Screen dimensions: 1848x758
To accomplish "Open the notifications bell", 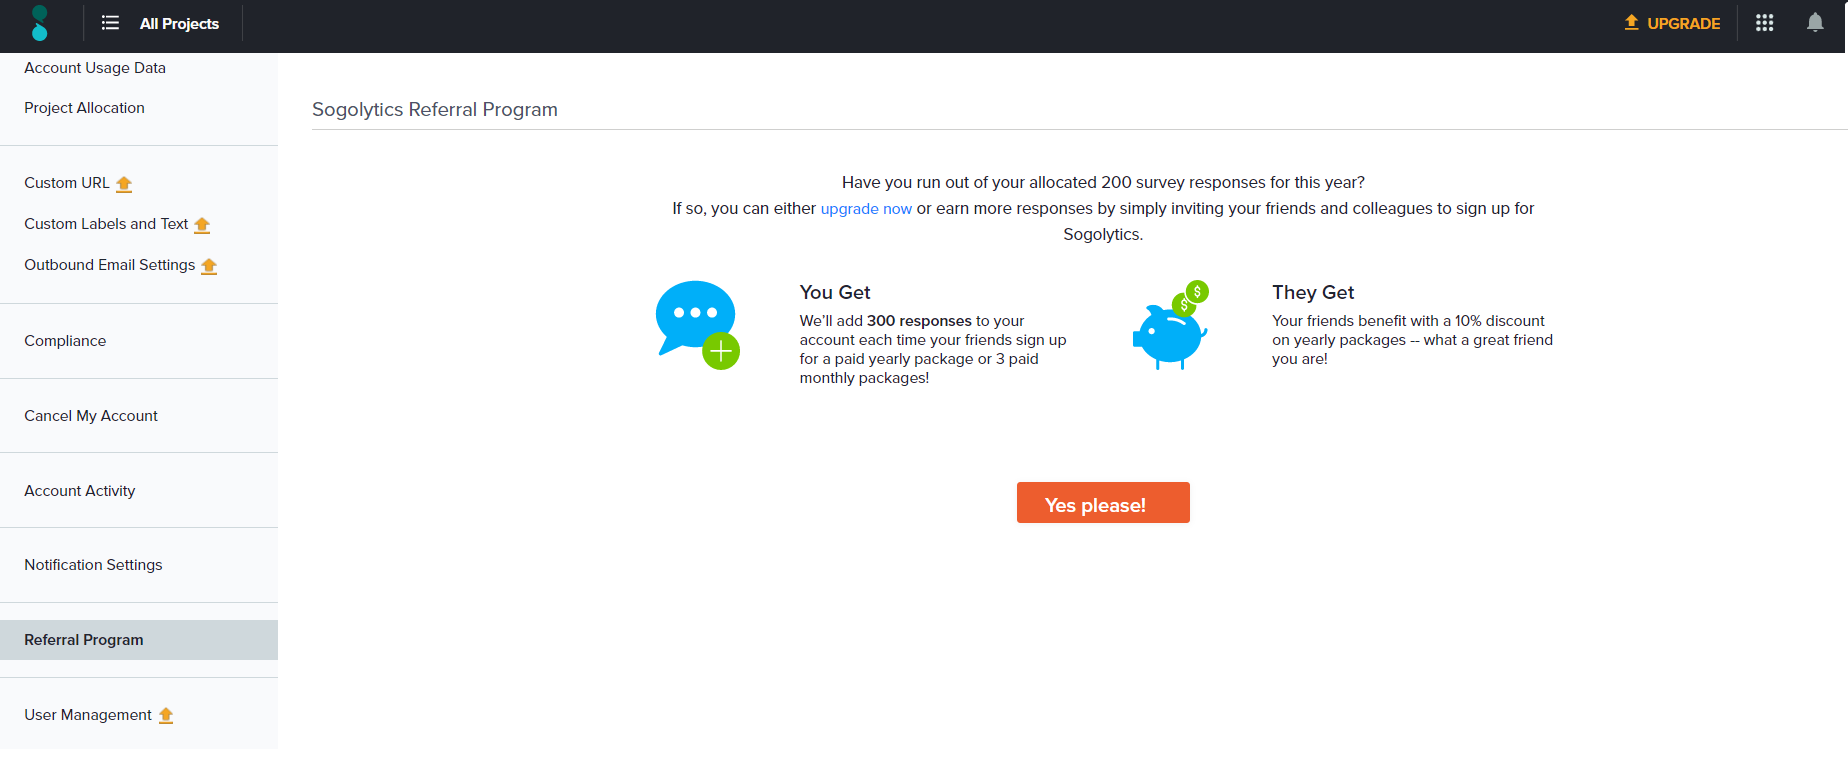I will (1814, 23).
